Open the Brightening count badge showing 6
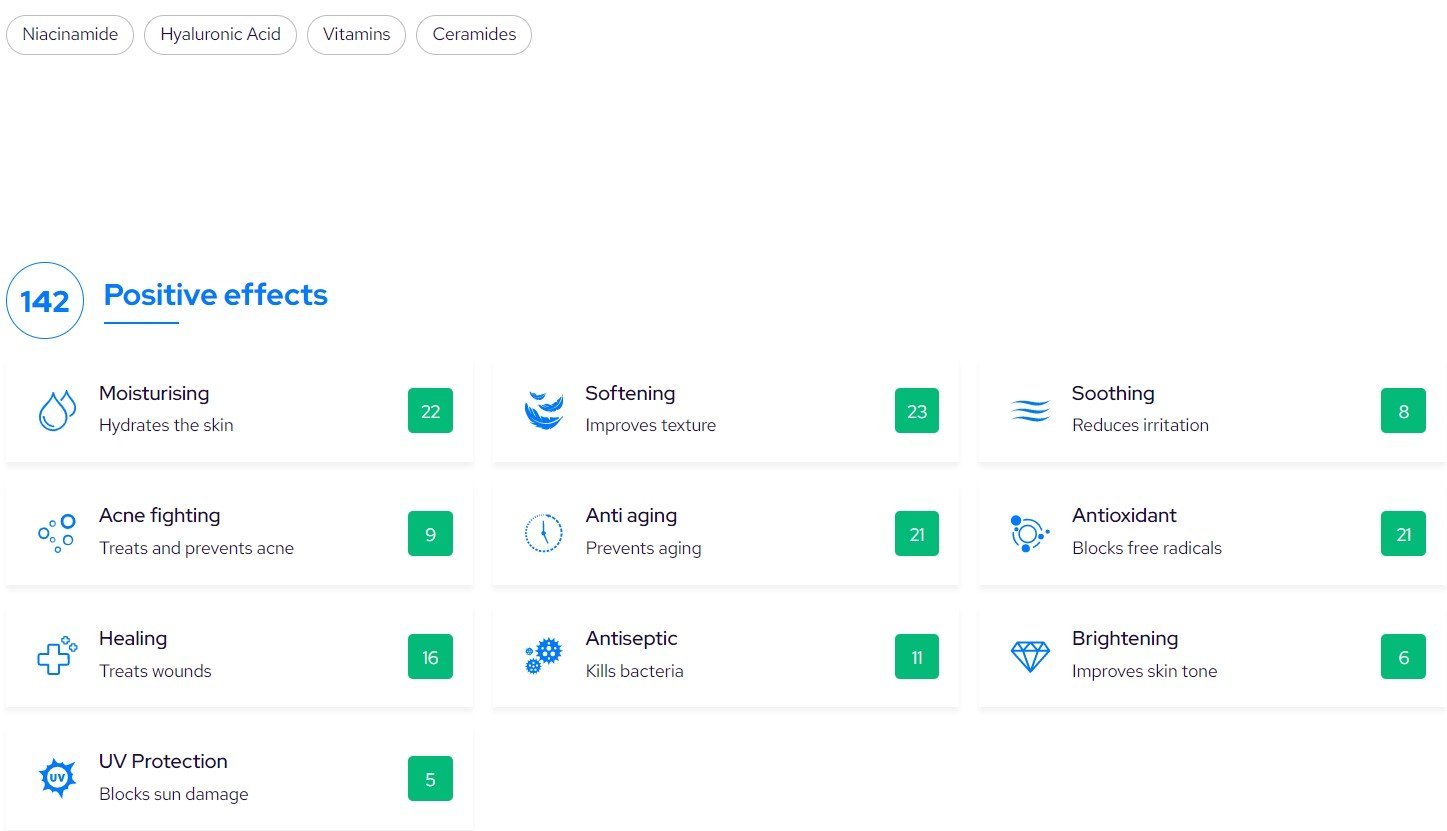This screenshot has height=831, width=1447. 1403,657
